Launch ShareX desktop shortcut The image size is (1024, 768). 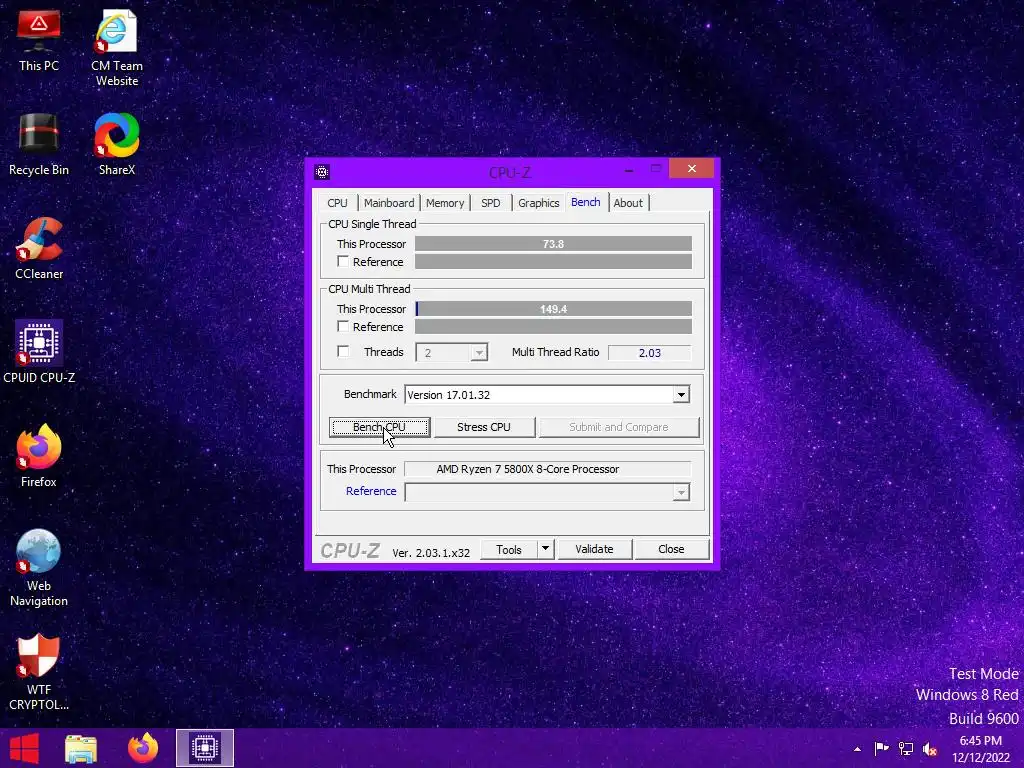(x=116, y=144)
